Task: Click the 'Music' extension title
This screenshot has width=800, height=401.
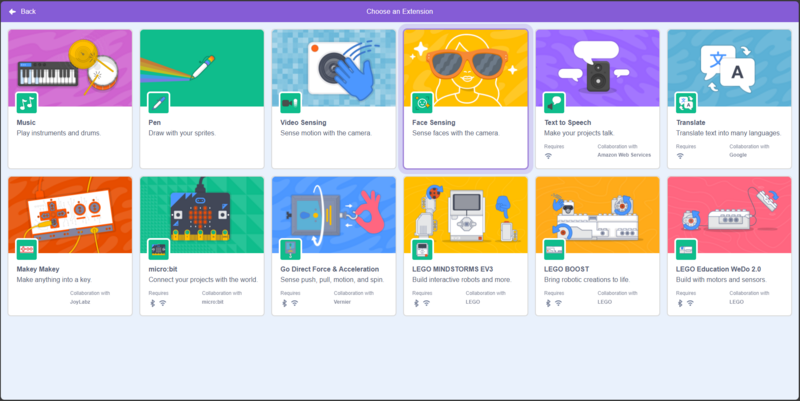Action: point(26,122)
